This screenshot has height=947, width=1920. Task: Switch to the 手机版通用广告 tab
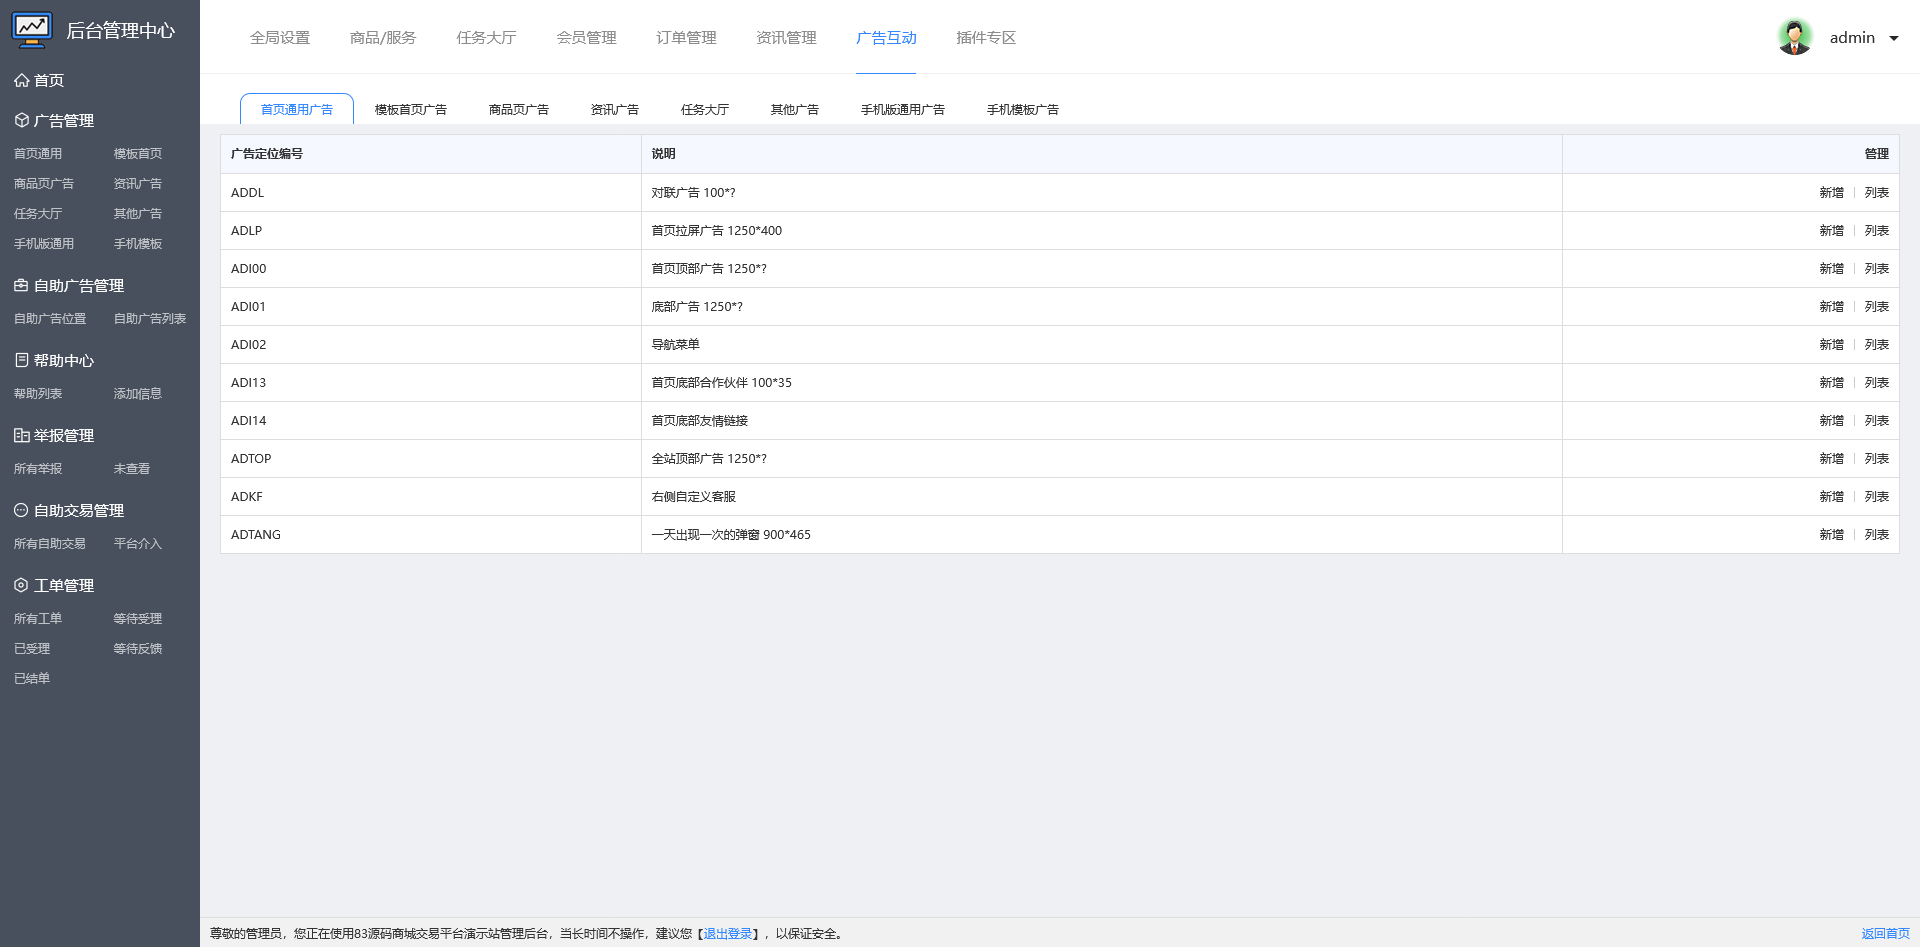click(903, 109)
